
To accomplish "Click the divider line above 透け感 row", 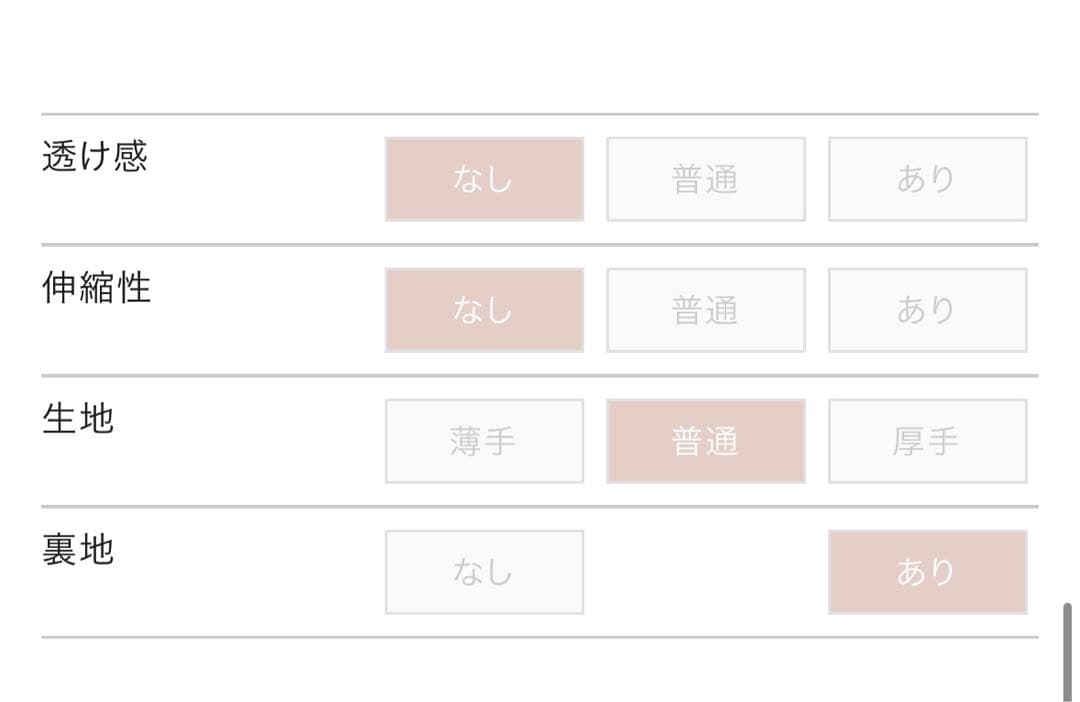I will click(540, 114).
